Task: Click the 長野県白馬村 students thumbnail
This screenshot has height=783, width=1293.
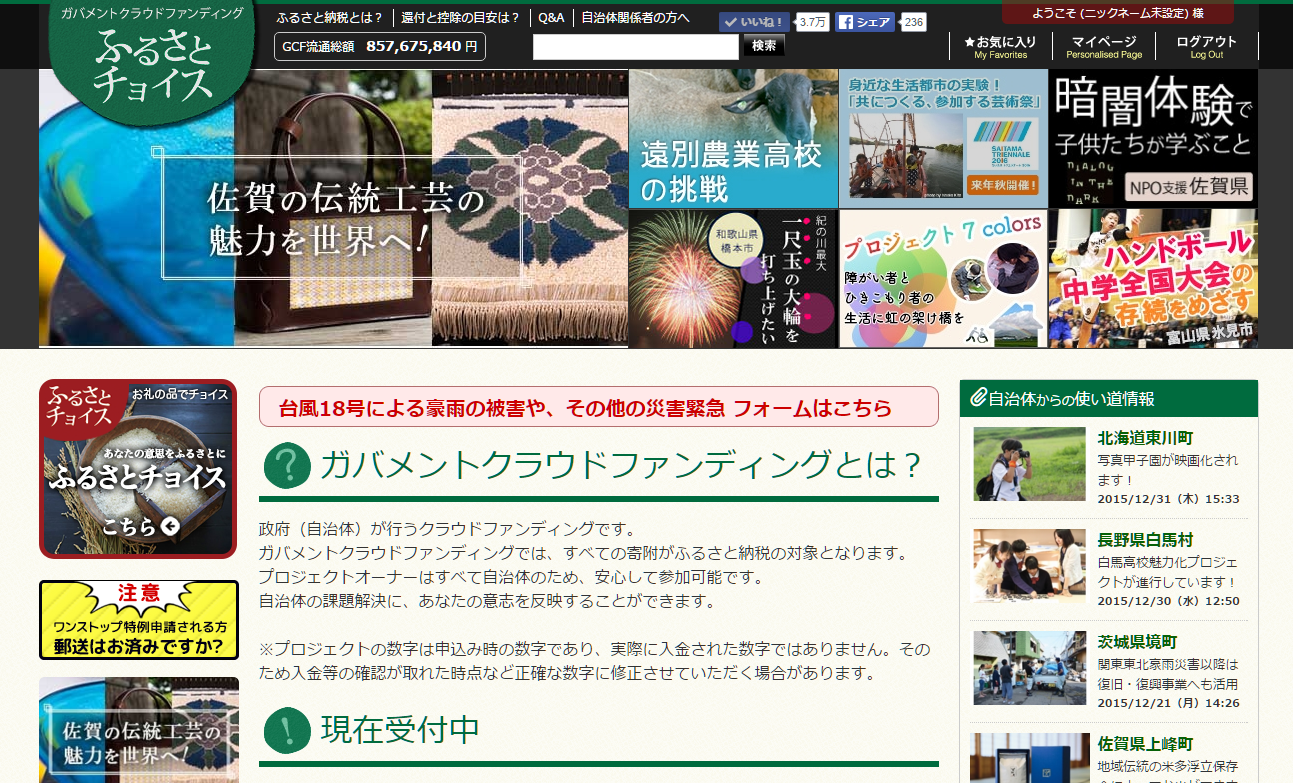Action: coord(1029,566)
